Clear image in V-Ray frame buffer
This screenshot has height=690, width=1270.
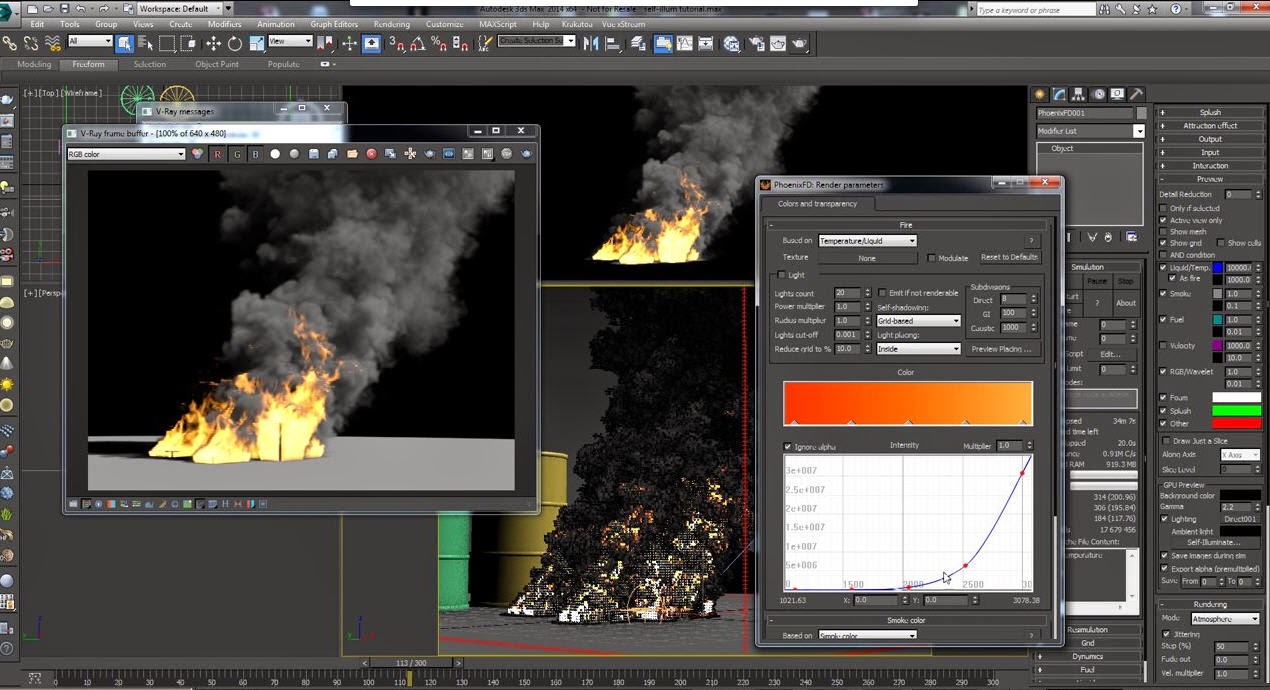pos(371,154)
